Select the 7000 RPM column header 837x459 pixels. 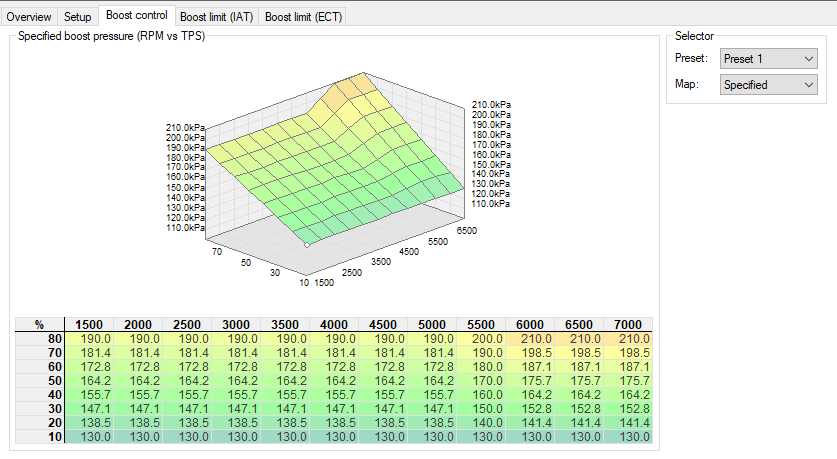pyautogui.click(x=628, y=325)
